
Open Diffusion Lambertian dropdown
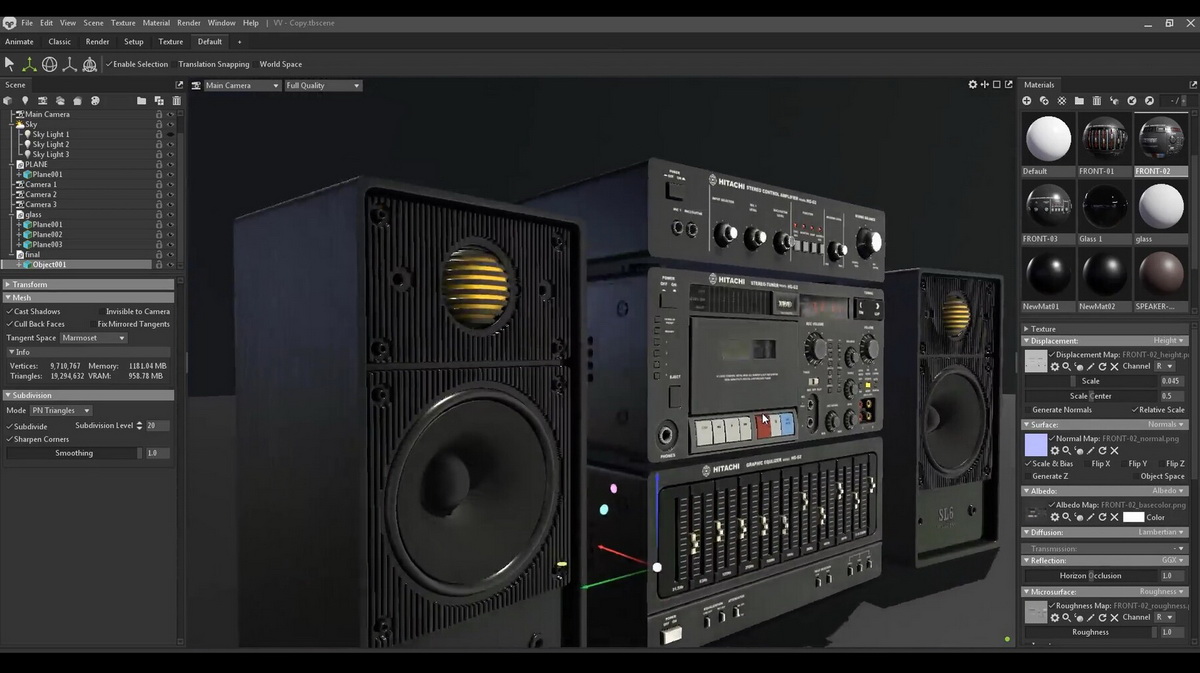click(1162, 533)
